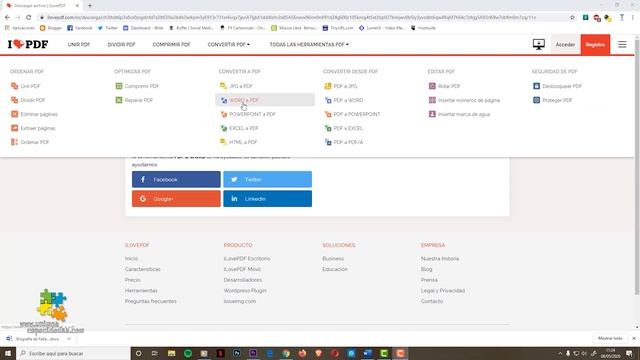Click the PDF a EXCEL icon
The width and height of the screenshot is (640, 360).
(328, 128)
